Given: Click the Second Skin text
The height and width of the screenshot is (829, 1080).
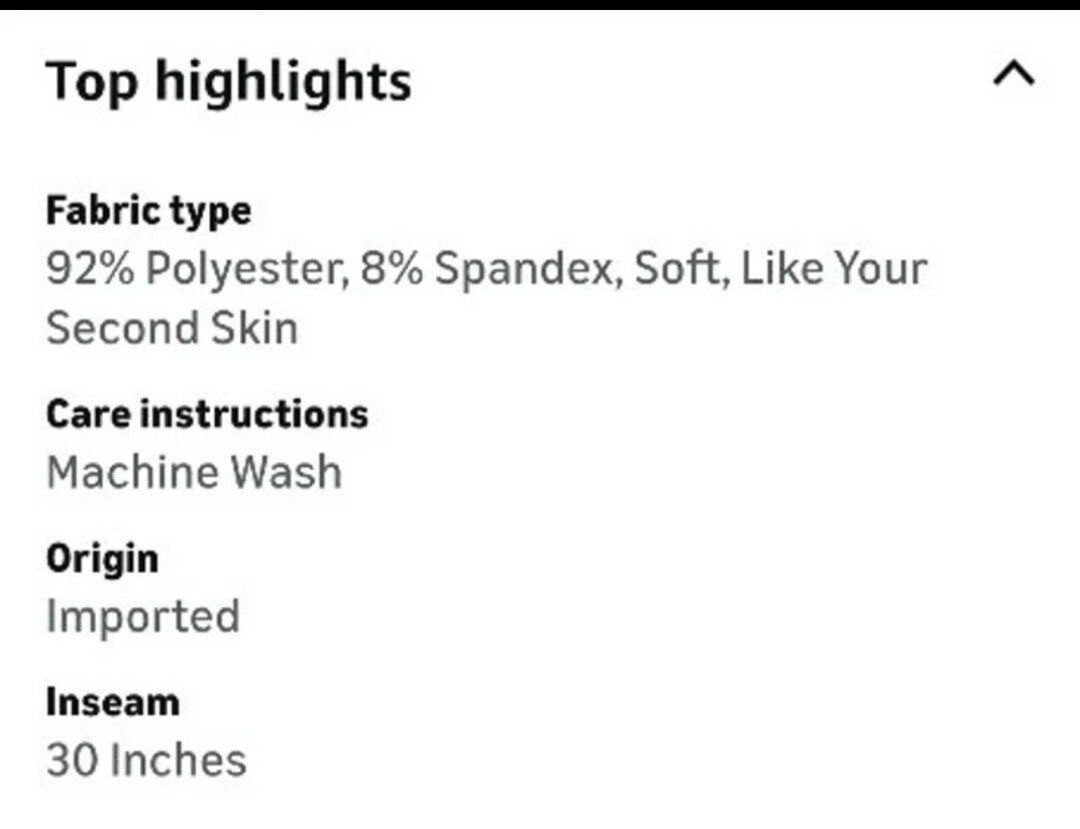Looking at the screenshot, I should click(x=172, y=328).
